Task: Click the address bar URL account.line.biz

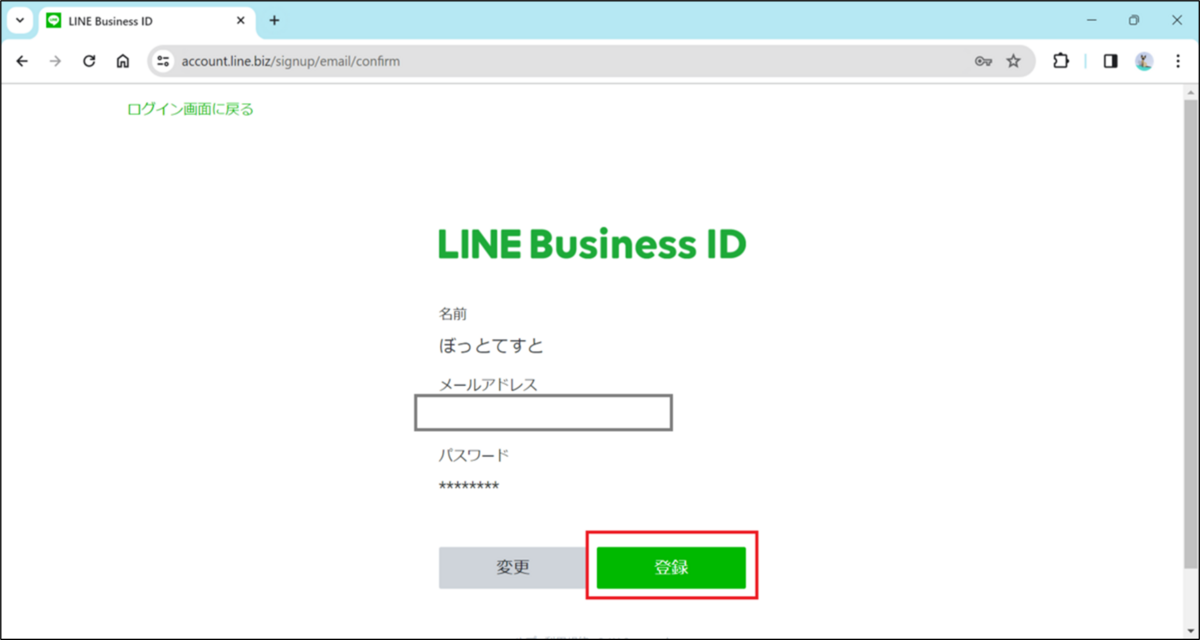Action: click(x=290, y=61)
